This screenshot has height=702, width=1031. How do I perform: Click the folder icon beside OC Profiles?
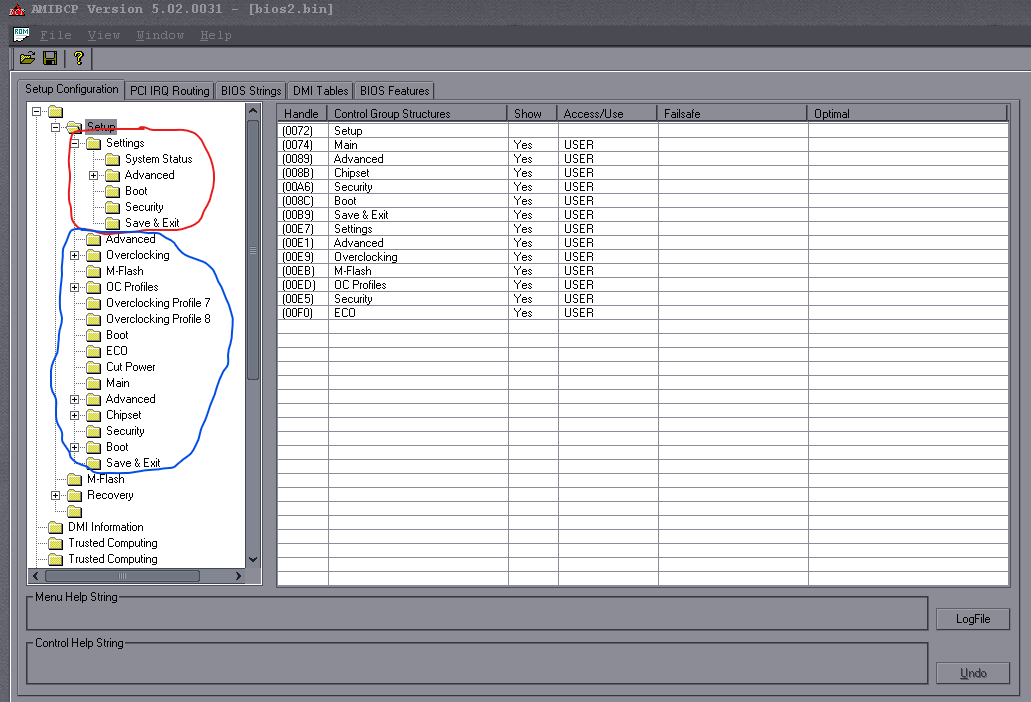point(94,287)
